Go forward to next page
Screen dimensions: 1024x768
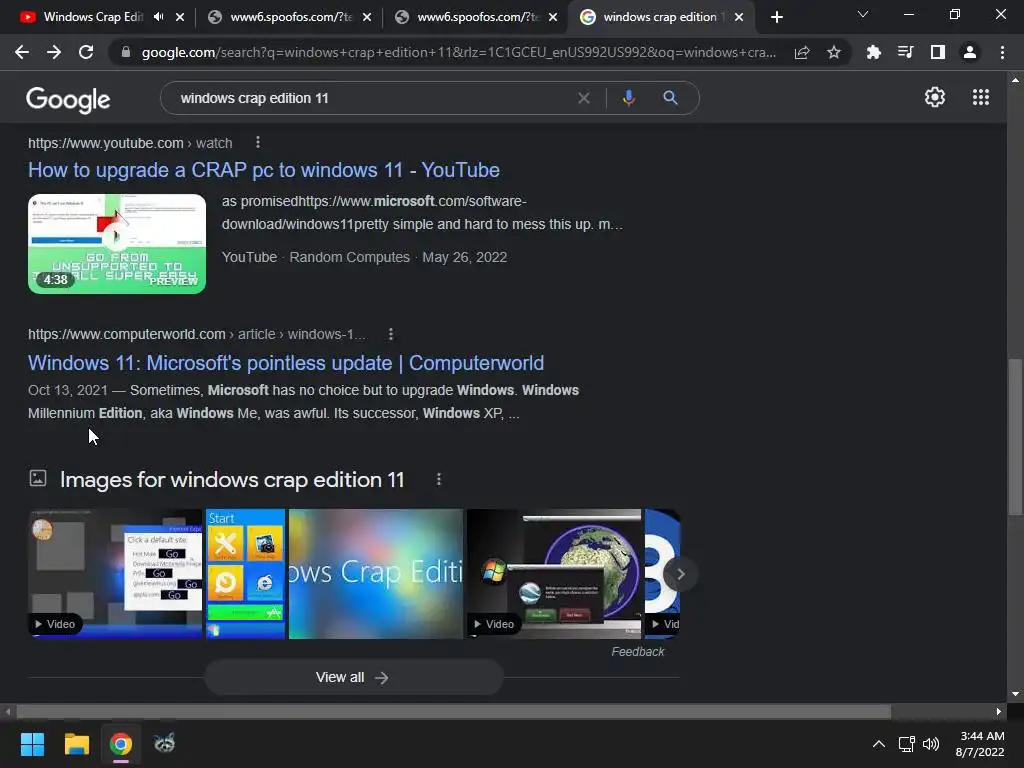click(x=54, y=52)
